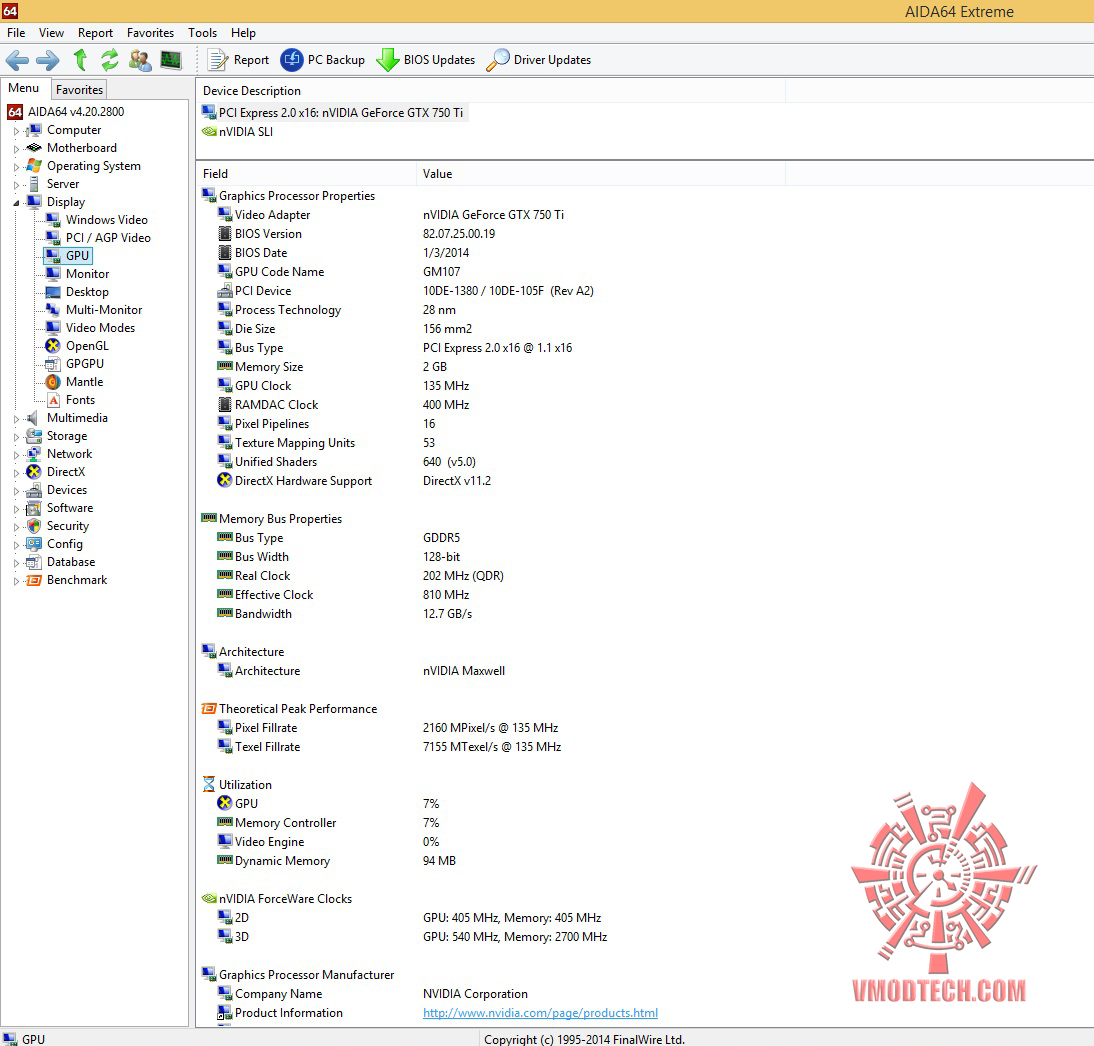Check for BIOS Updates
Screen dimensions: 1094x1046
(x=426, y=60)
